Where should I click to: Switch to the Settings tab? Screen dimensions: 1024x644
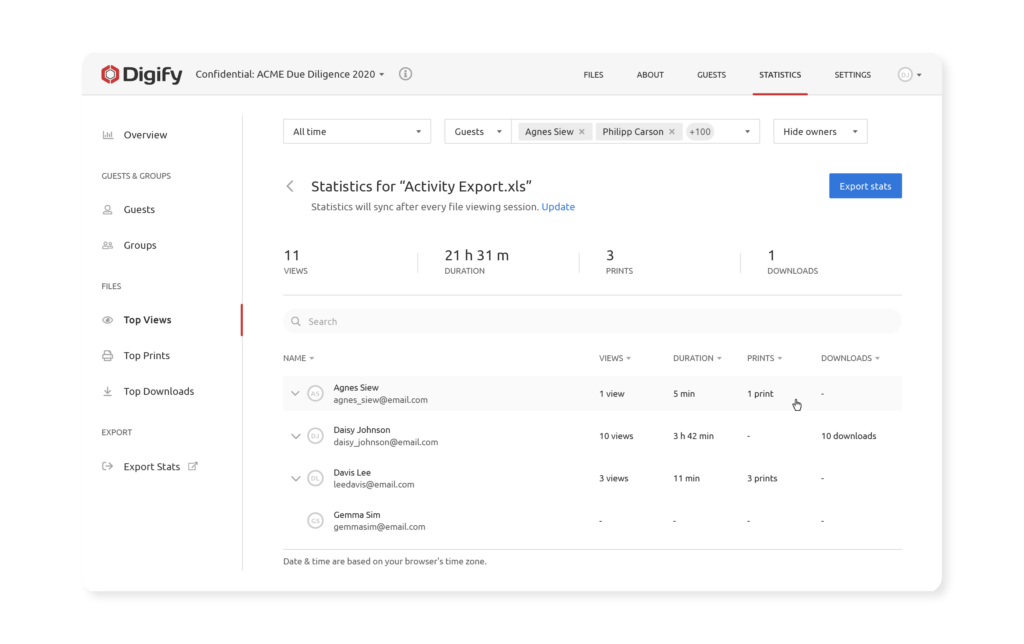[852, 75]
